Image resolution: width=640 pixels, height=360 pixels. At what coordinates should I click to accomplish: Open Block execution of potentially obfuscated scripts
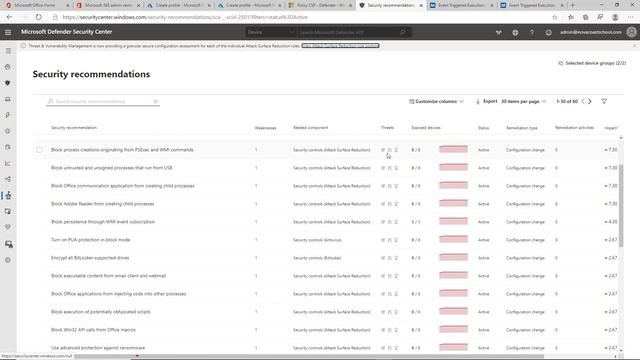pyautogui.click(x=100, y=311)
